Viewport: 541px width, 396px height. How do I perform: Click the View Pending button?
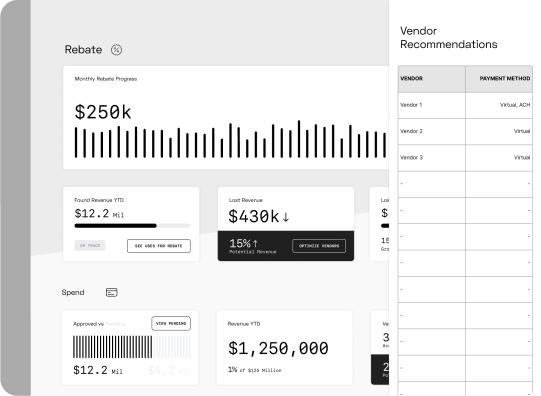click(171, 324)
